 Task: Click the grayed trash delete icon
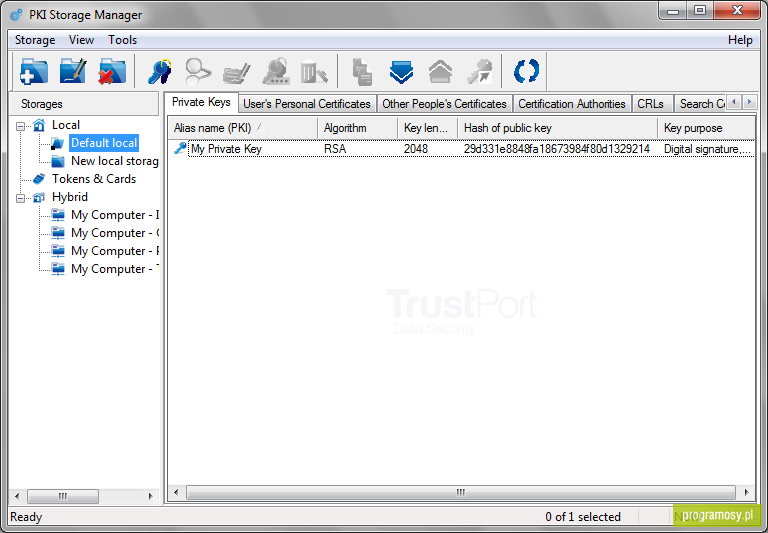pyautogui.click(x=314, y=72)
